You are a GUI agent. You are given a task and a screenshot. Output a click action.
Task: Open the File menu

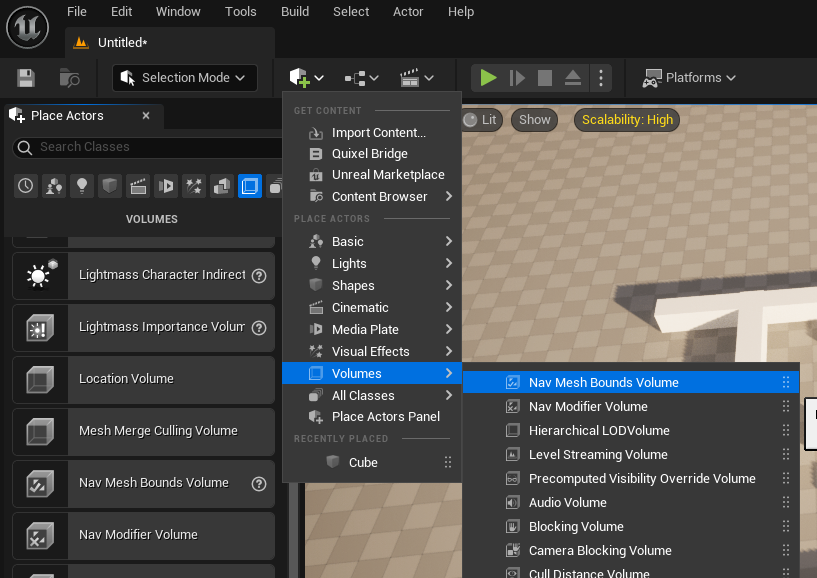(x=77, y=11)
